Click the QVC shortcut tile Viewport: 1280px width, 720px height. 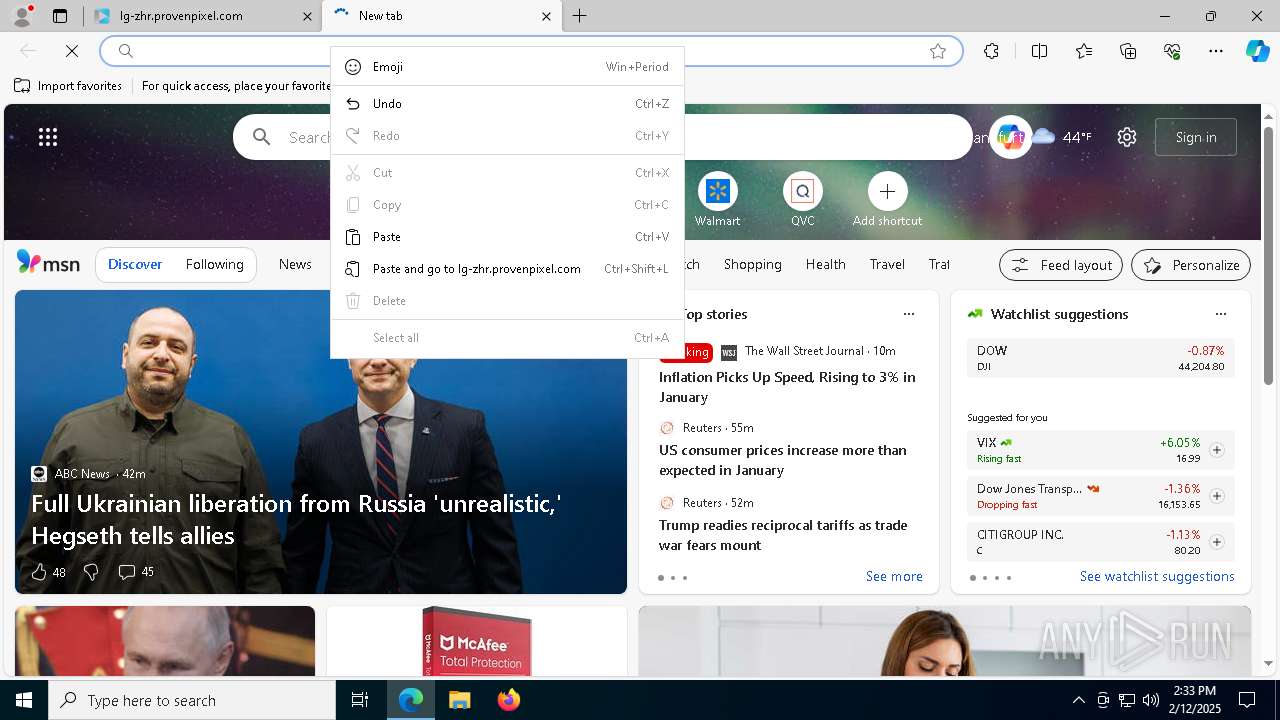click(x=802, y=199)
